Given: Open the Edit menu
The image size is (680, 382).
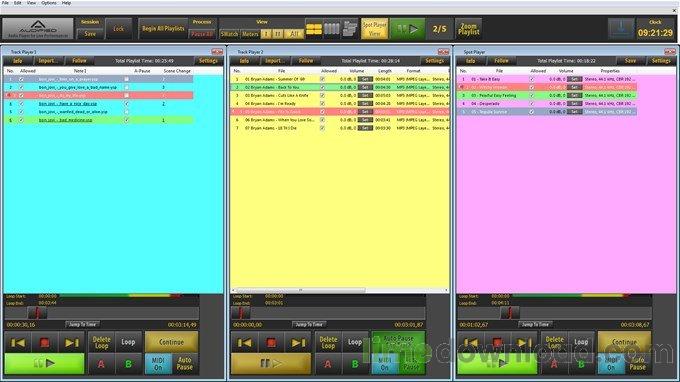Looking at the screenshot, I should click(x=18, y=3).
